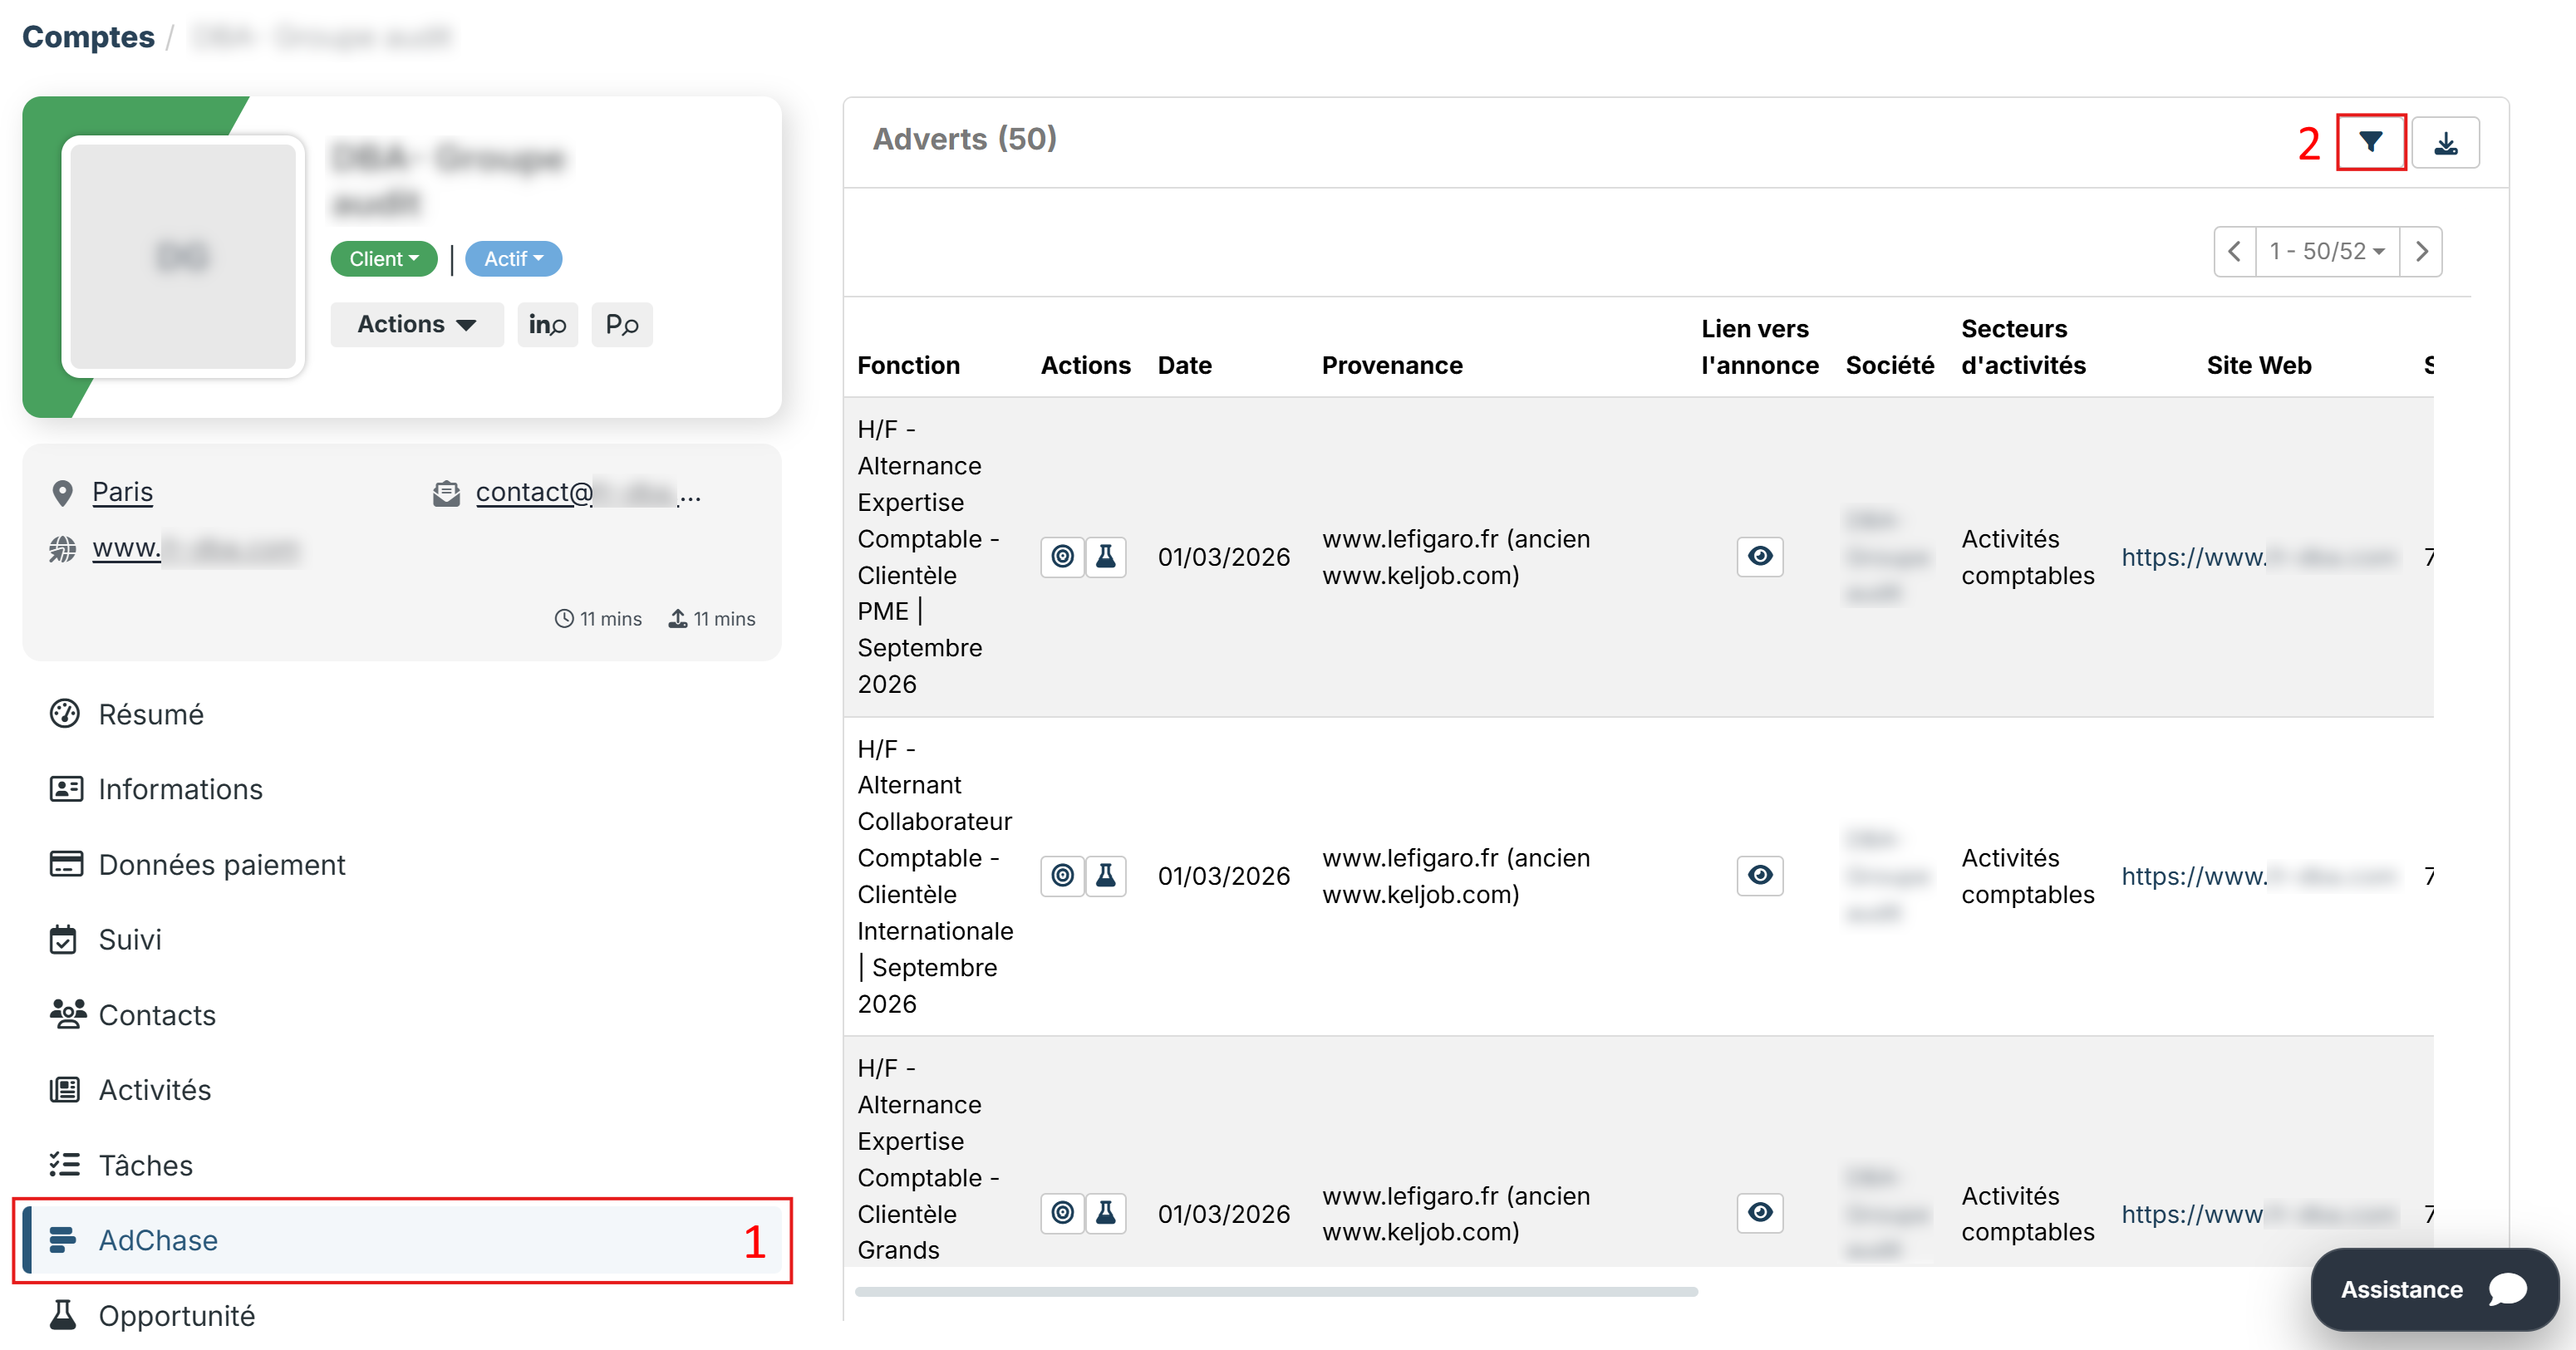Switch to the Opportunité section
The image size is (2576, 1350).
pos(176,1315)
